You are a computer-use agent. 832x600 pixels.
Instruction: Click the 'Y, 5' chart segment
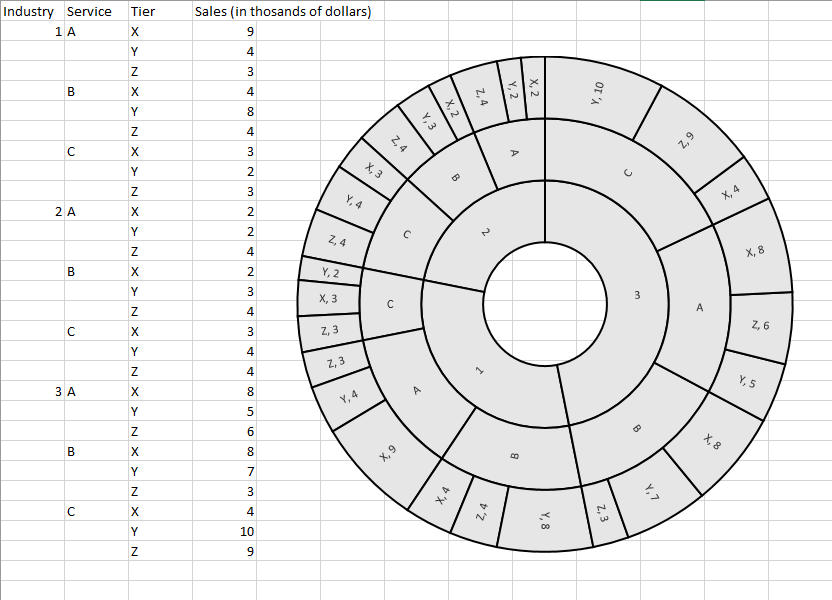[x=747, y=381]
